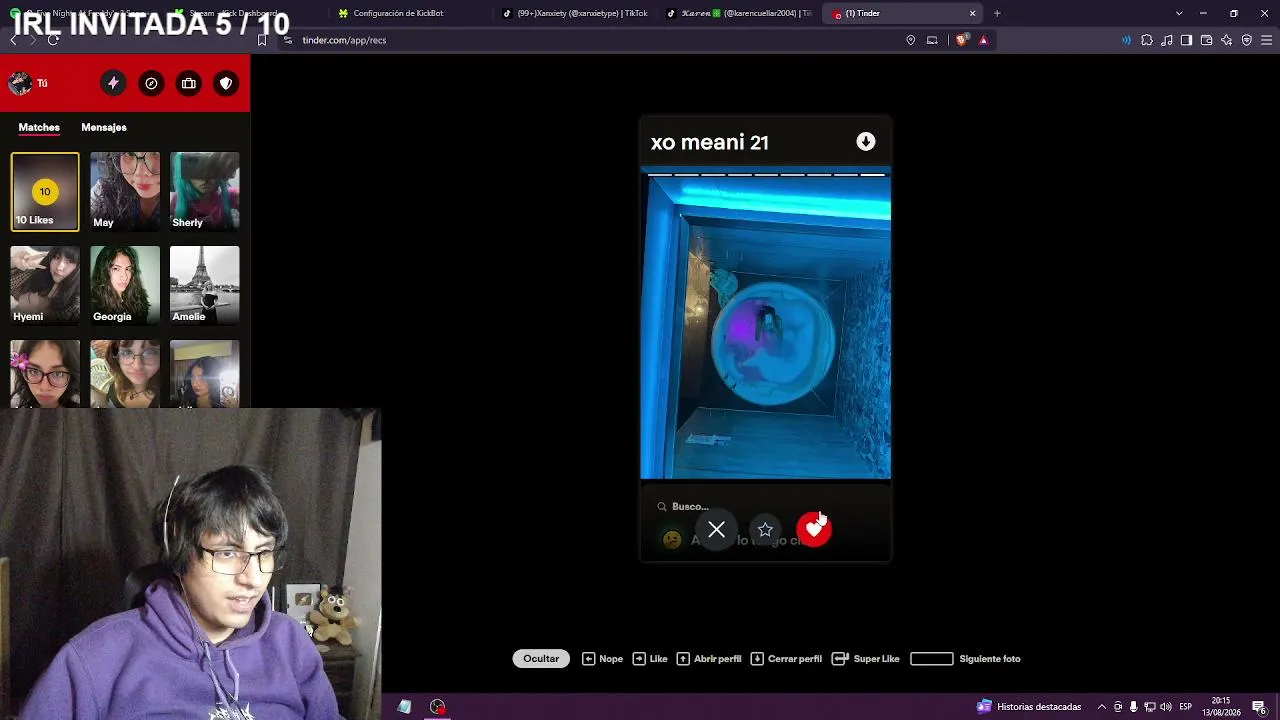Open match Hyemi
Screen dimensions: 1280x720
(45, 285)
